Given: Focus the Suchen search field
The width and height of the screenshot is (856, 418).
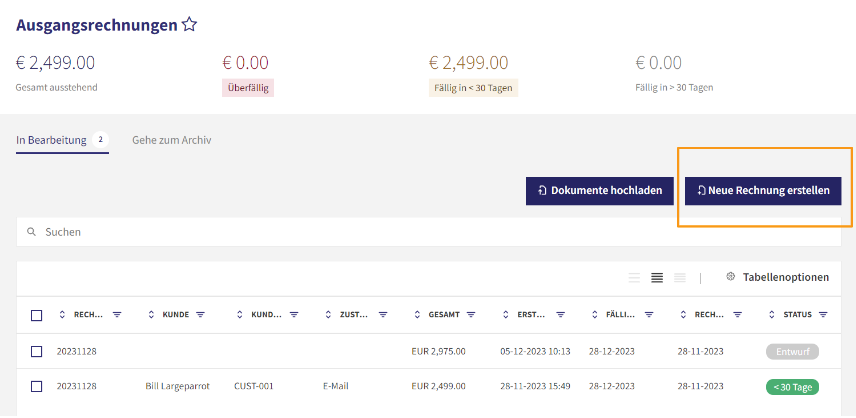Looking at the screenshot, I should [429, 232].
